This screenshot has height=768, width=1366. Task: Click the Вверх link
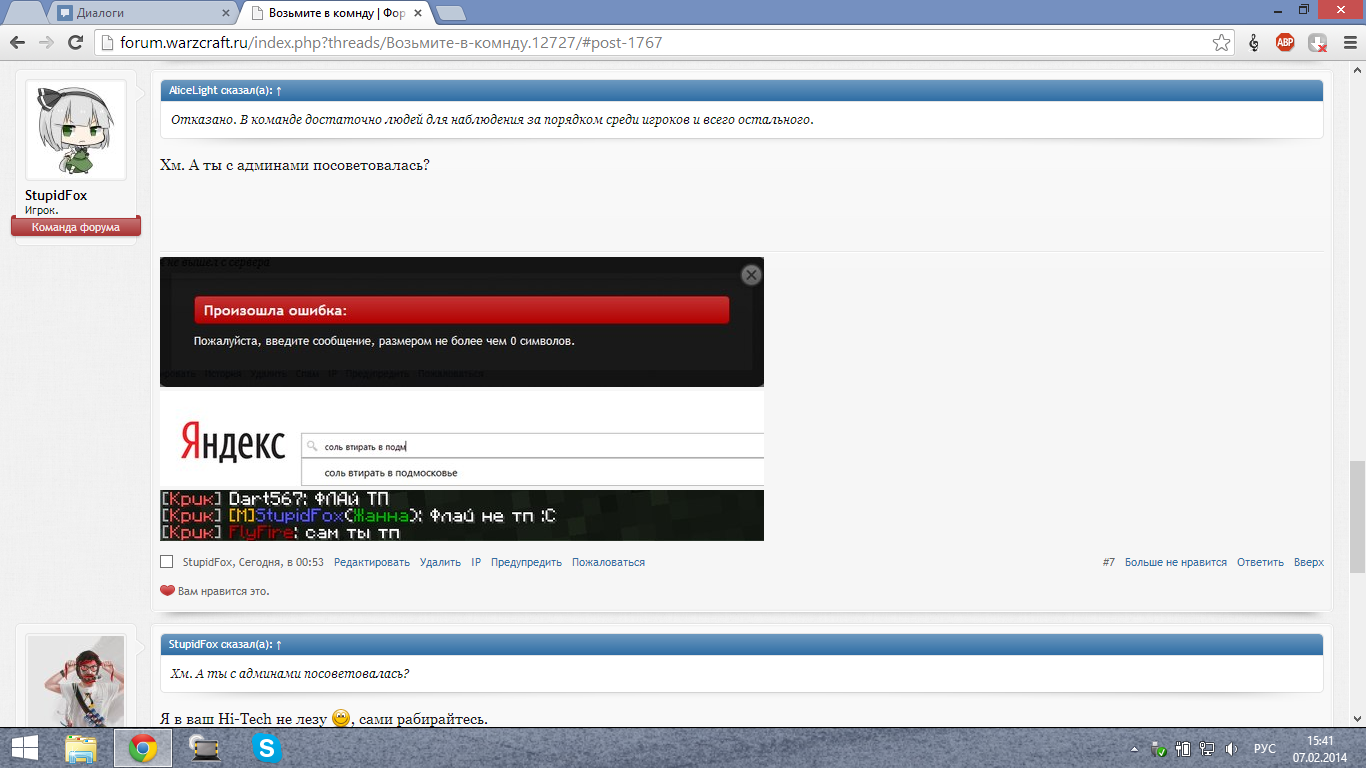click(1309, 562)
